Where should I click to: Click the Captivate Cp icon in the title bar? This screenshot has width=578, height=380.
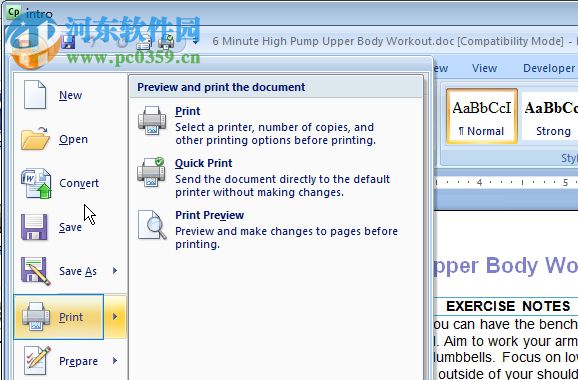[14, 12]
